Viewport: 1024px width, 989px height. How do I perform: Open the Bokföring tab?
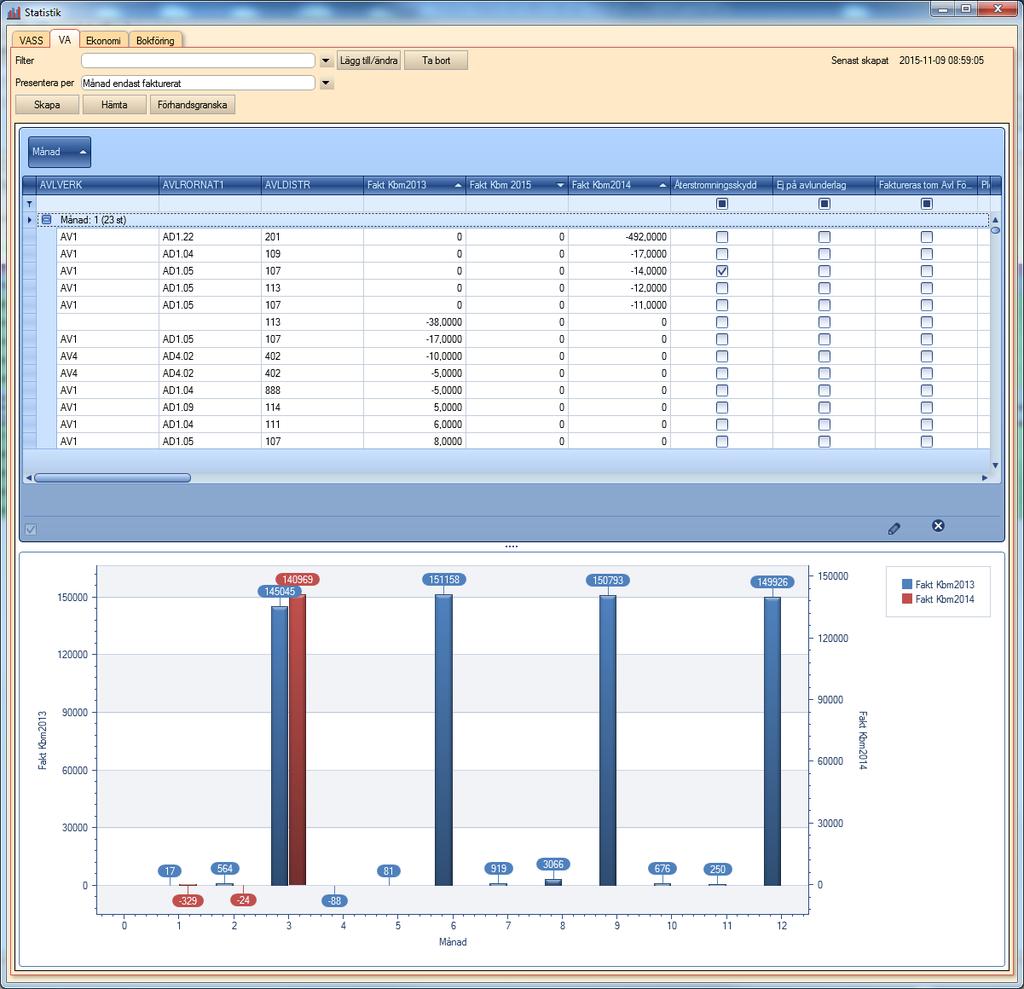coord(155,41)
